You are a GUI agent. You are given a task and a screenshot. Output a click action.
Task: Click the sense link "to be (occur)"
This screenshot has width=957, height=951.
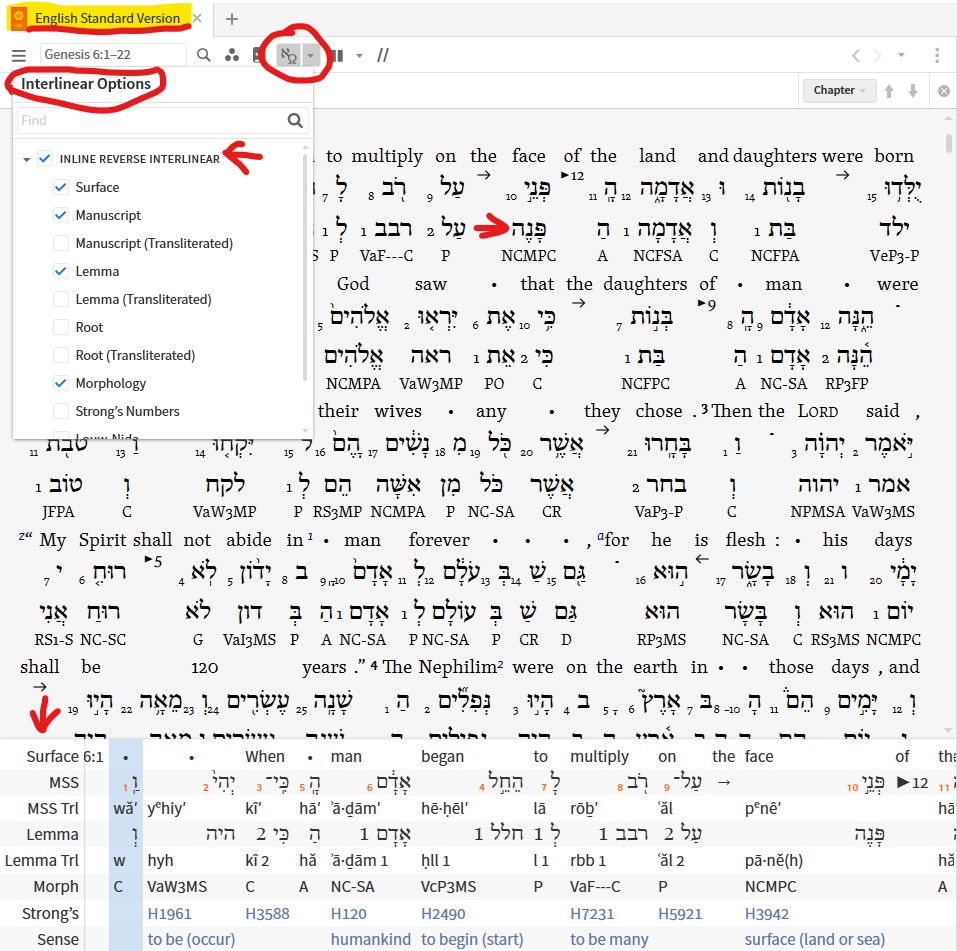pos(191,939)
